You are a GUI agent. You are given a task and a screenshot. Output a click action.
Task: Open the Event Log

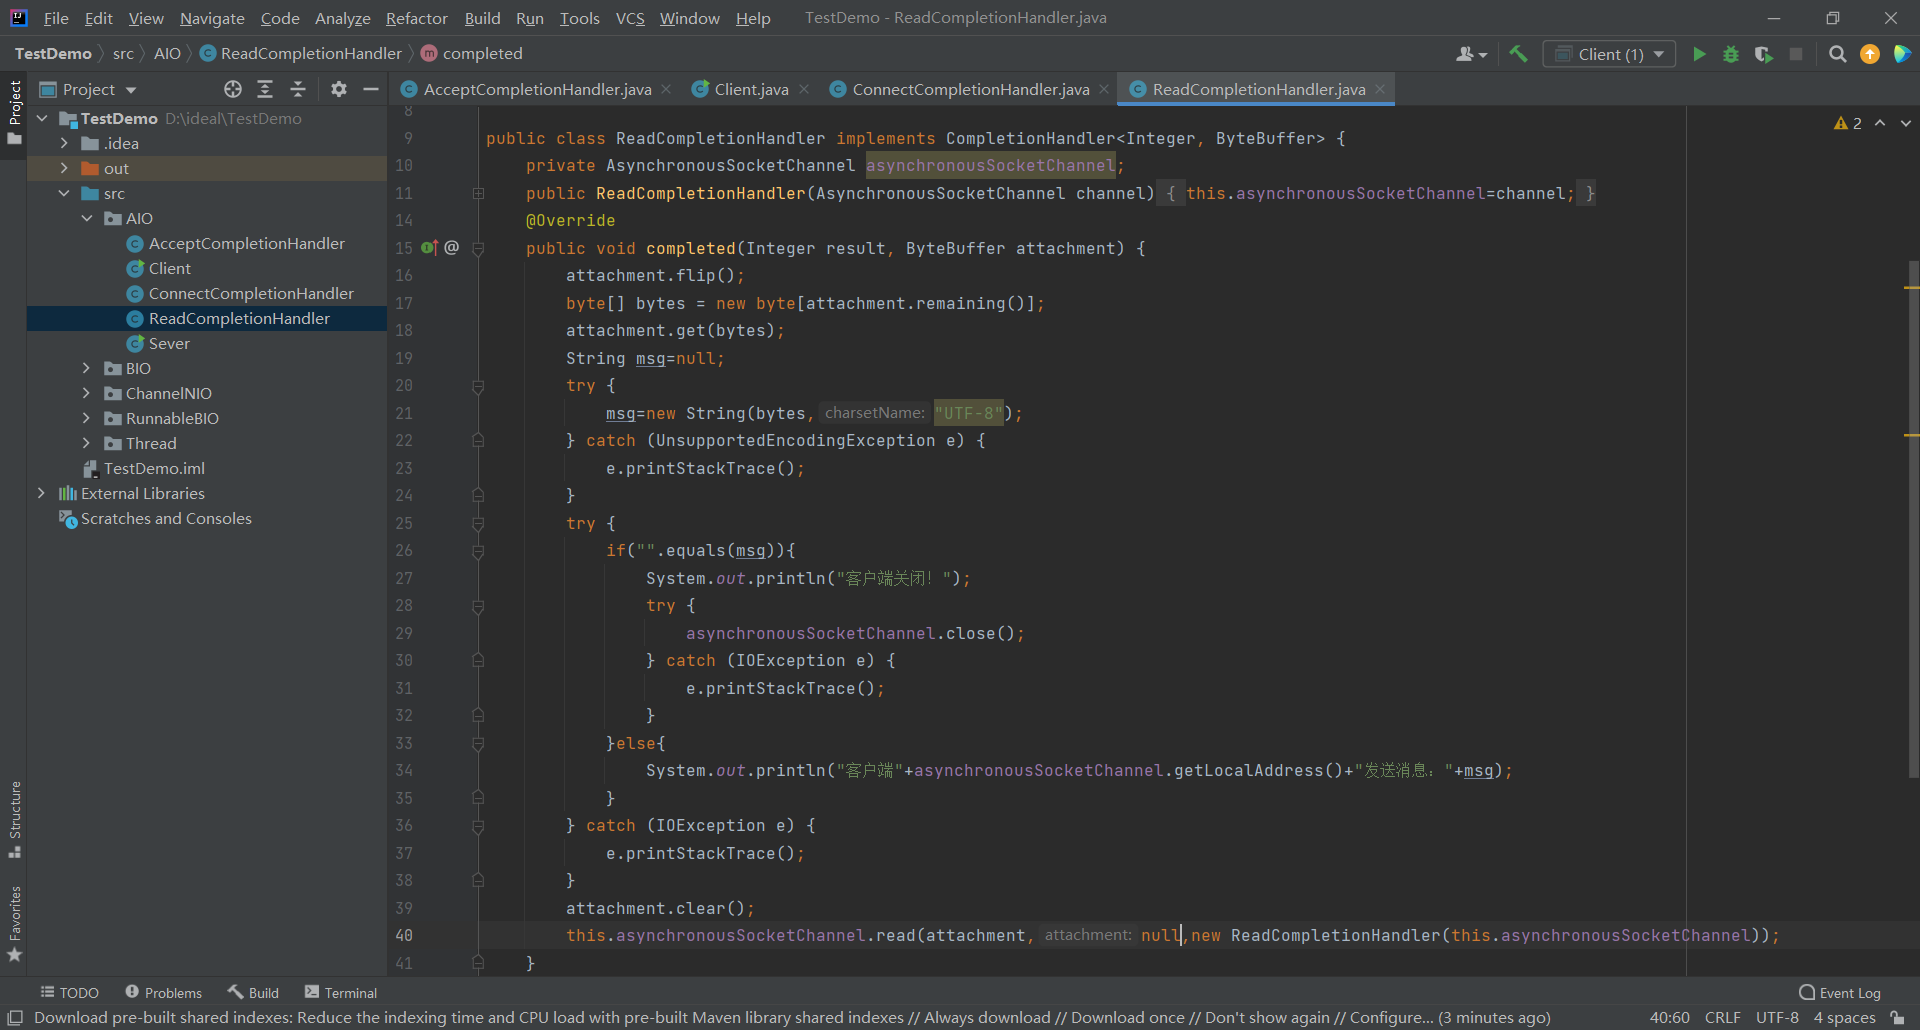coord(1840,993)
